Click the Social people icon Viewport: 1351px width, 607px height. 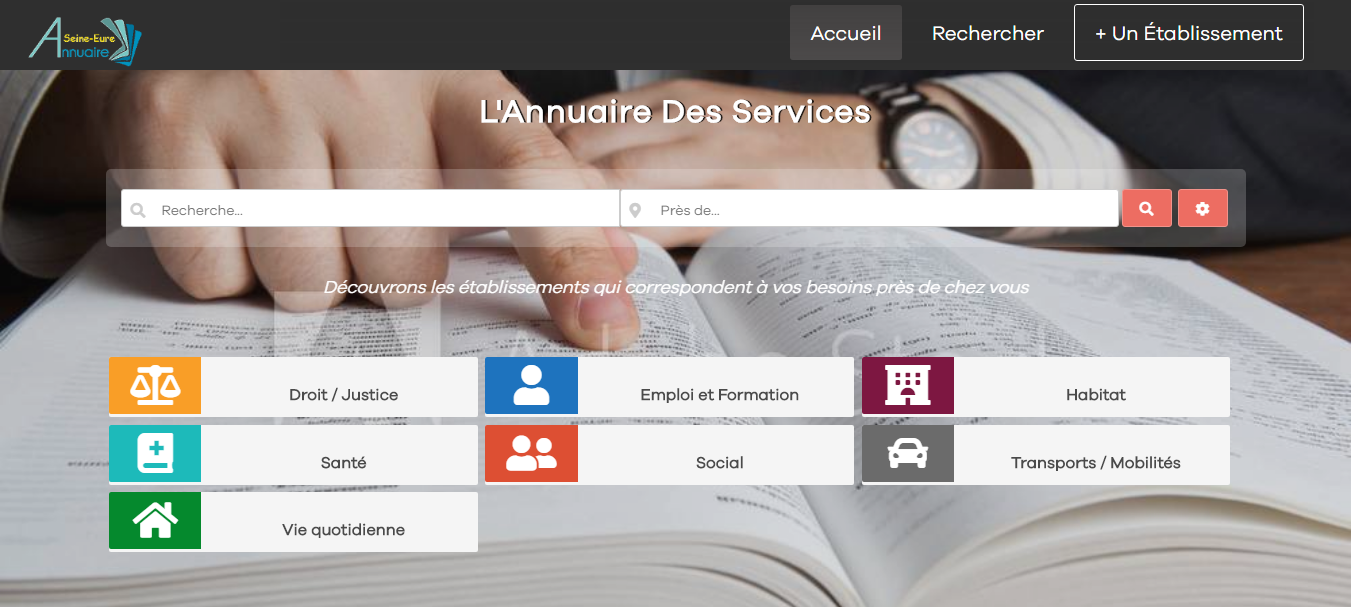(x=531, y=453)
